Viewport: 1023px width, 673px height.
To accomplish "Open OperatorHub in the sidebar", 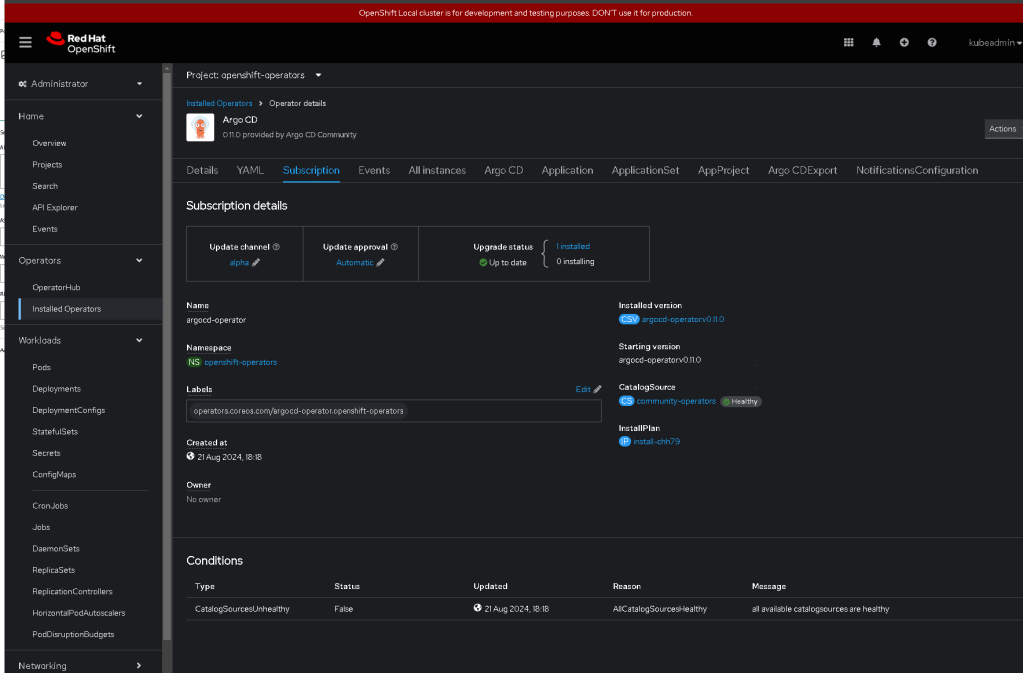I will point(56,288).
